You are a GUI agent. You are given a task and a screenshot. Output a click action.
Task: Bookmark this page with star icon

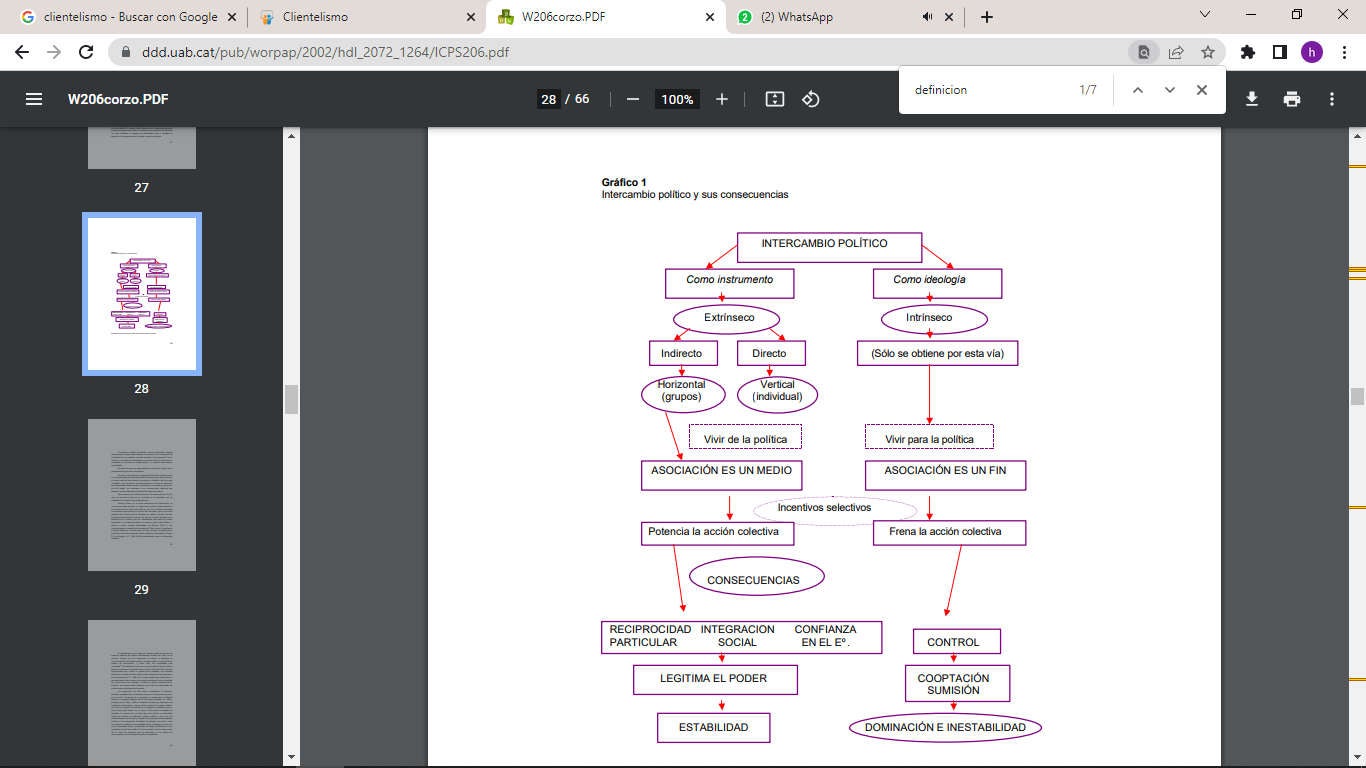[x=1208, y=52]
